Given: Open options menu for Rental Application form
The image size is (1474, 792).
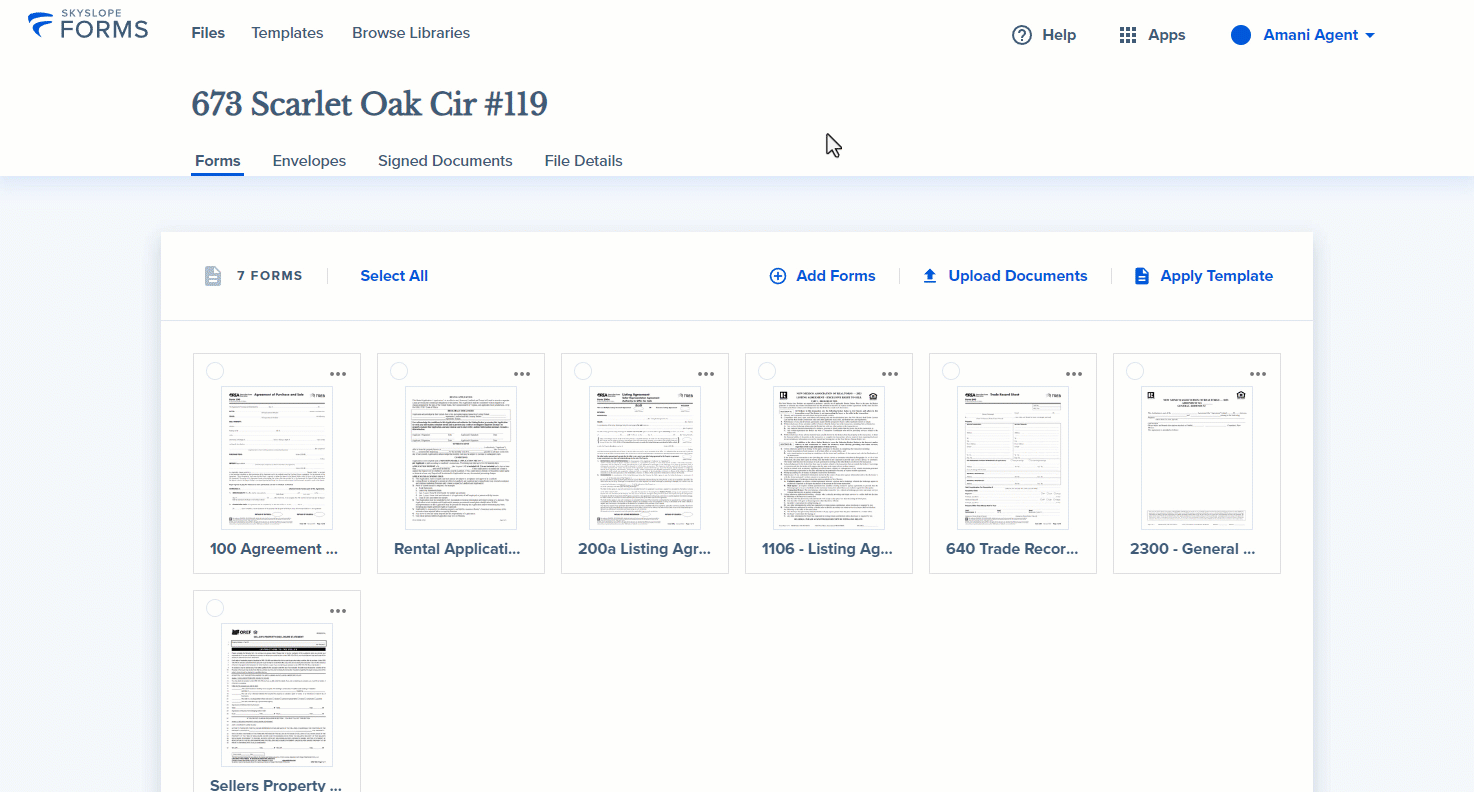Looking at the screenshot, I should coord(522,374).
